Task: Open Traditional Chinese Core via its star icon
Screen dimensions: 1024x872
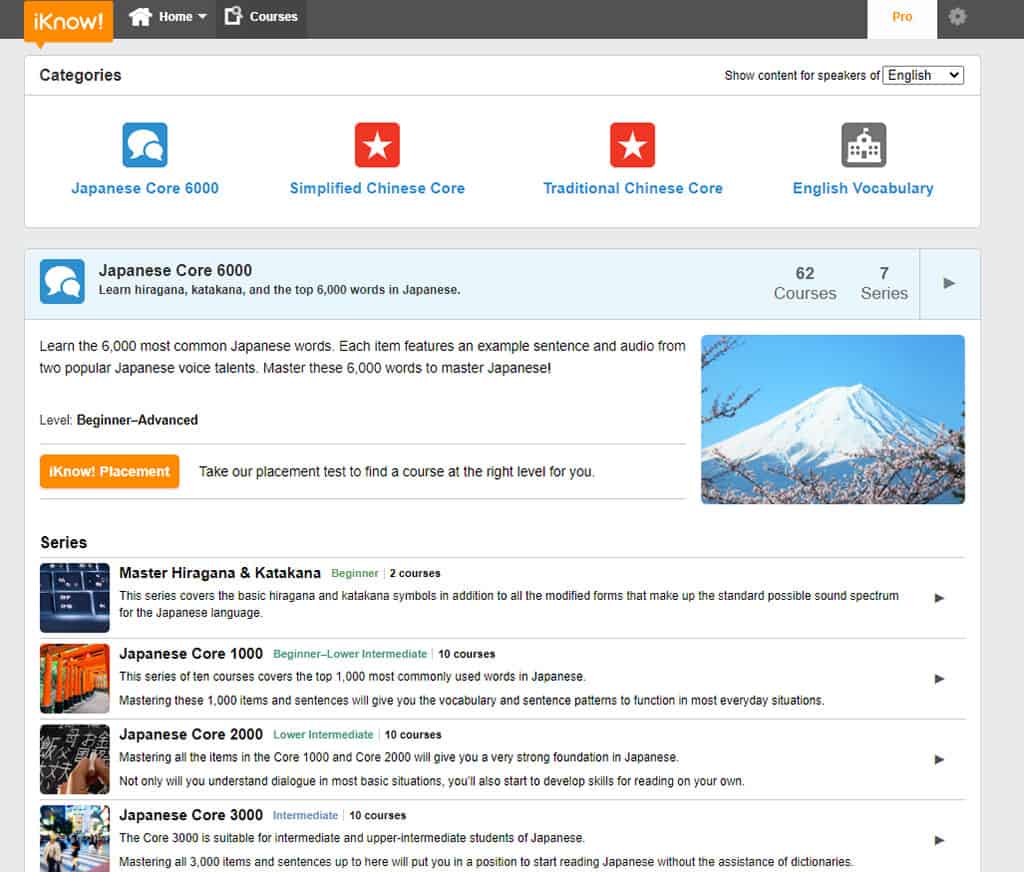Action: click(633, 144)
